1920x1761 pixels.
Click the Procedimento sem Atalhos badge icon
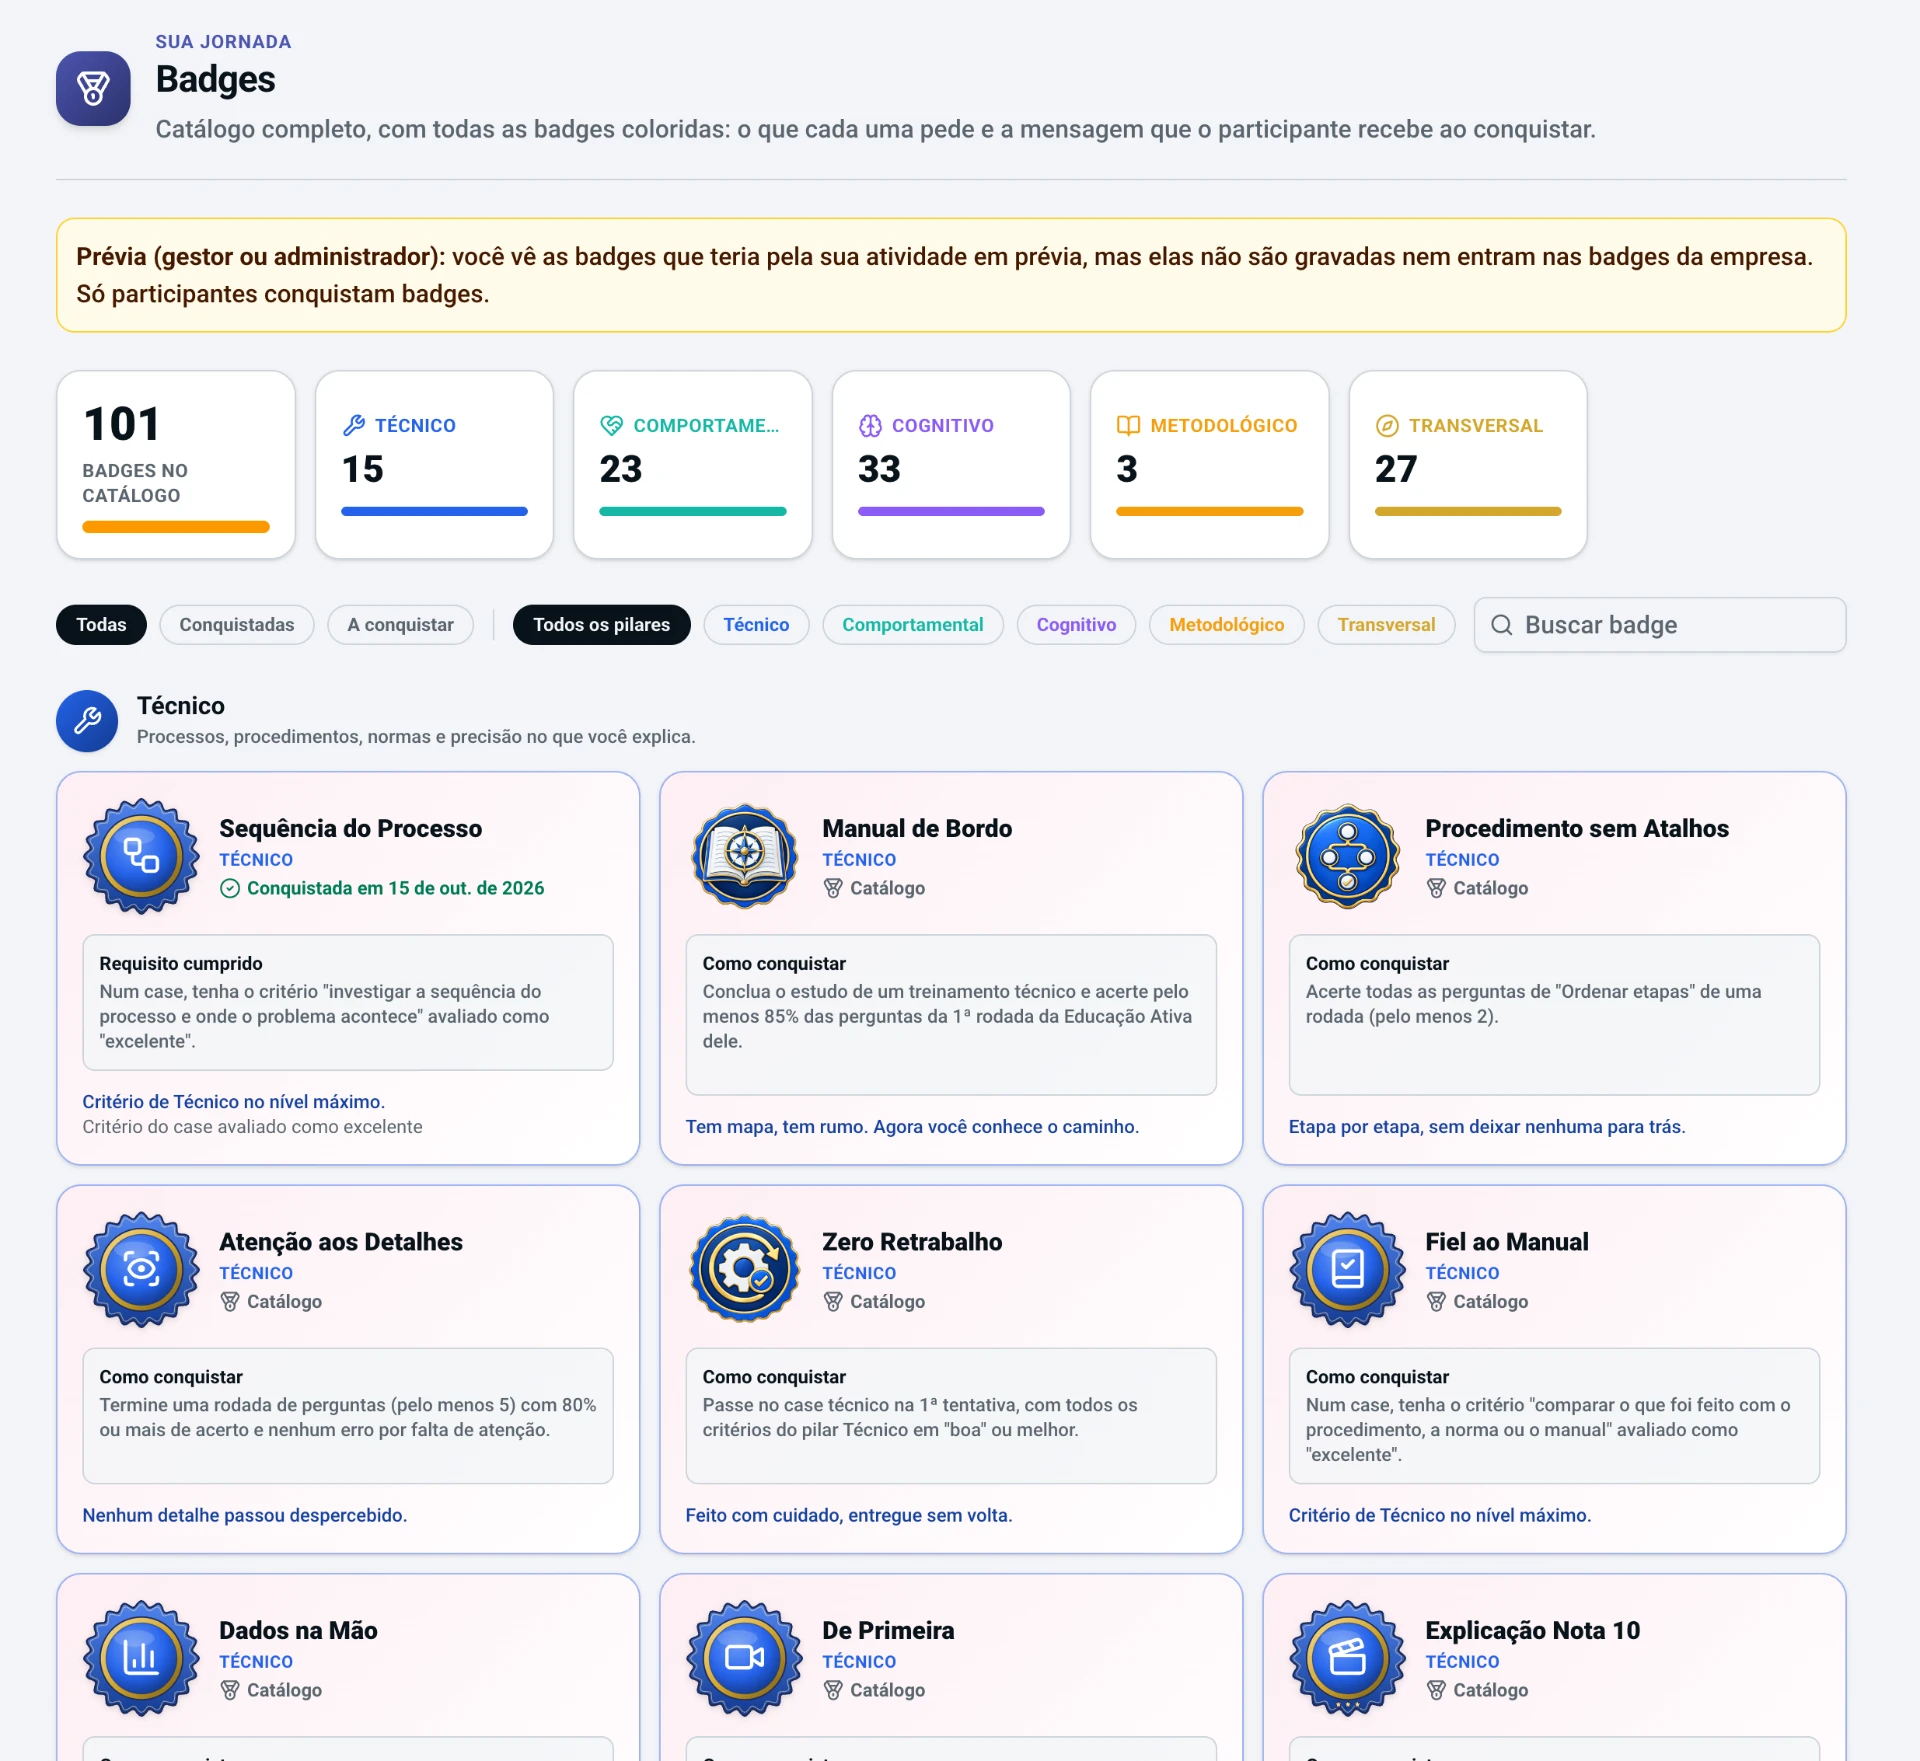[1348, 856]
